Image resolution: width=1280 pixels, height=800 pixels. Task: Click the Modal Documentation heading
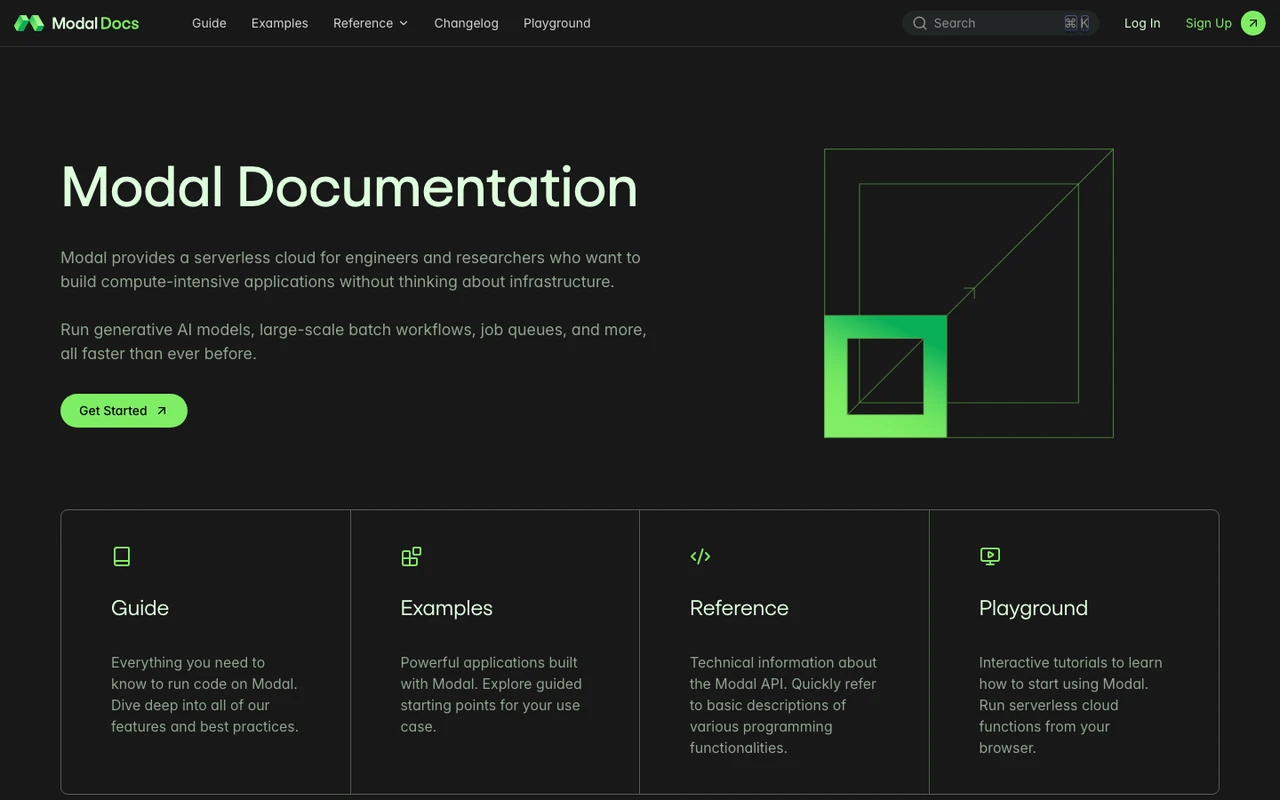click(x=349, y=187)
